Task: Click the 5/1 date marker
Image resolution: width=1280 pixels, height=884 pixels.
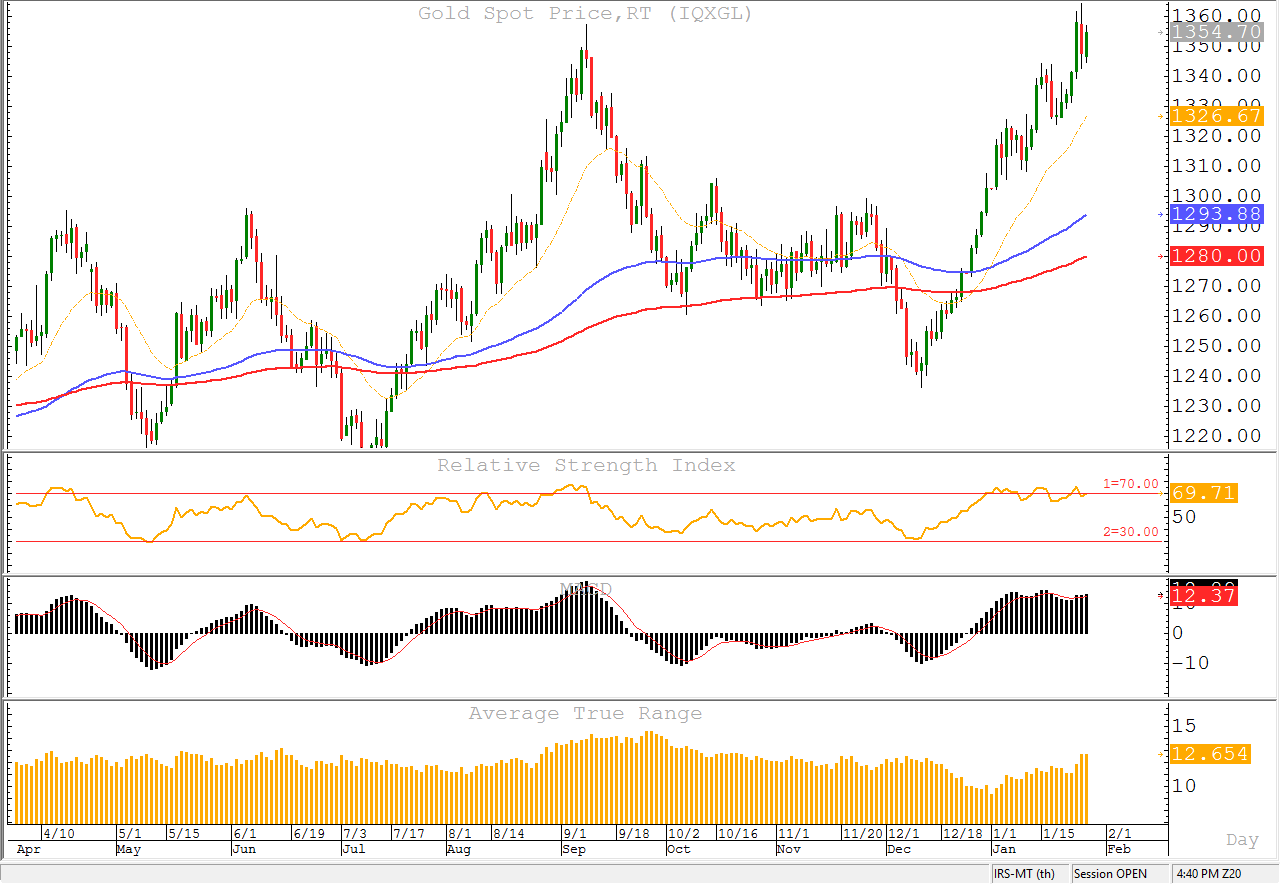Action: pos(129,833)
